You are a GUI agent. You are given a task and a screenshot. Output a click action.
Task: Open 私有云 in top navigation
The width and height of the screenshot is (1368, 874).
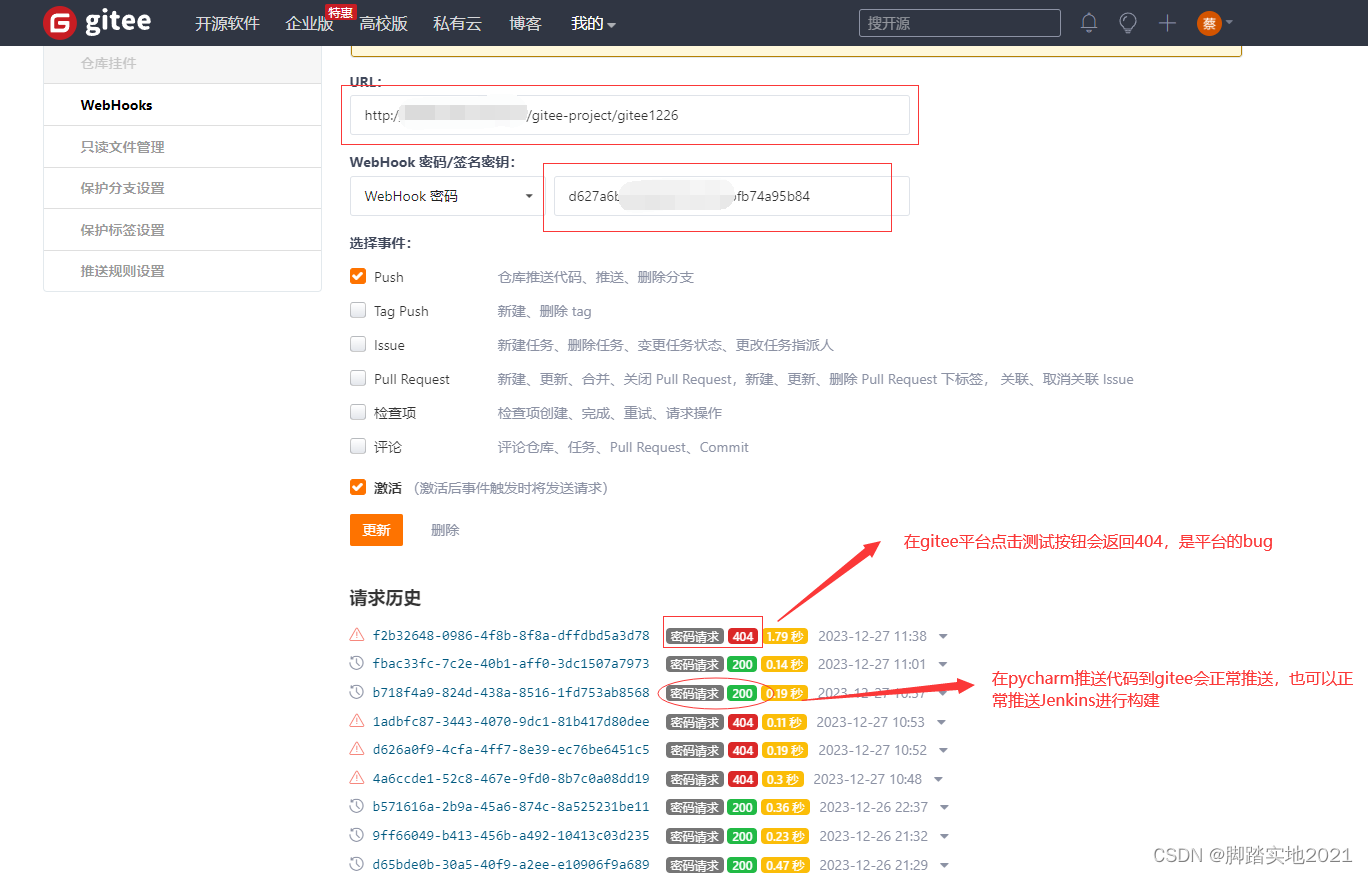tap(458, 23)
